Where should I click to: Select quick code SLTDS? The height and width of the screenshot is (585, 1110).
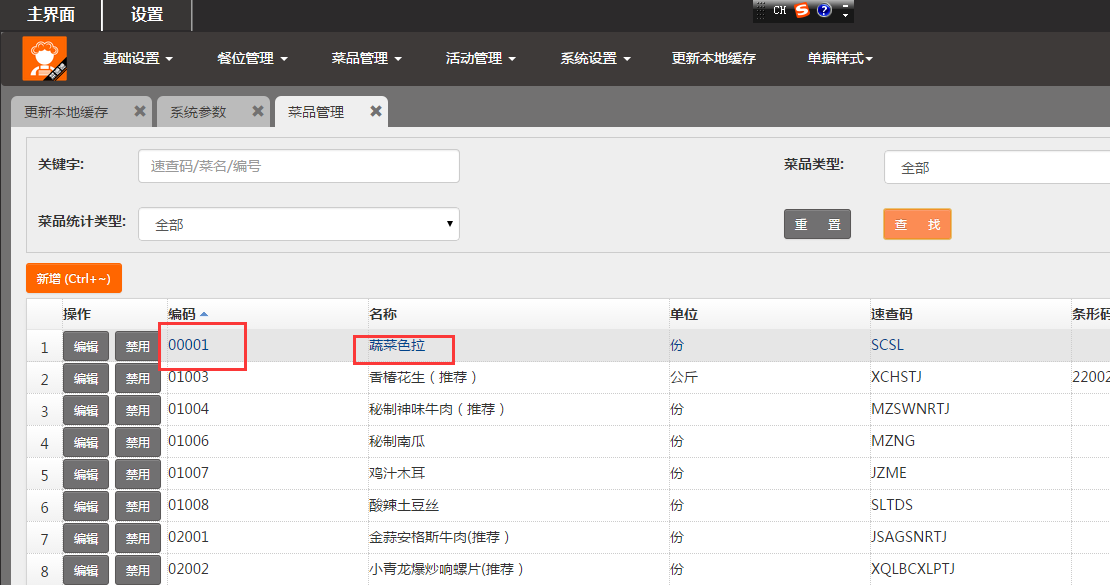click(x=892, y=505)
